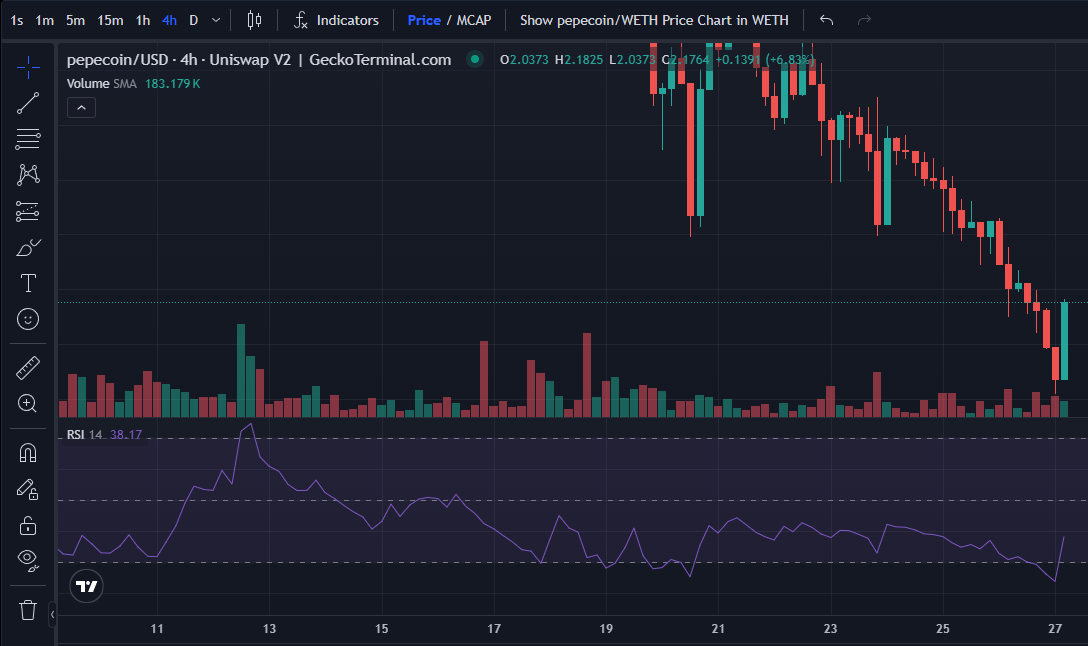Click the date label 11 on time axis

click(x=157, y=629)
